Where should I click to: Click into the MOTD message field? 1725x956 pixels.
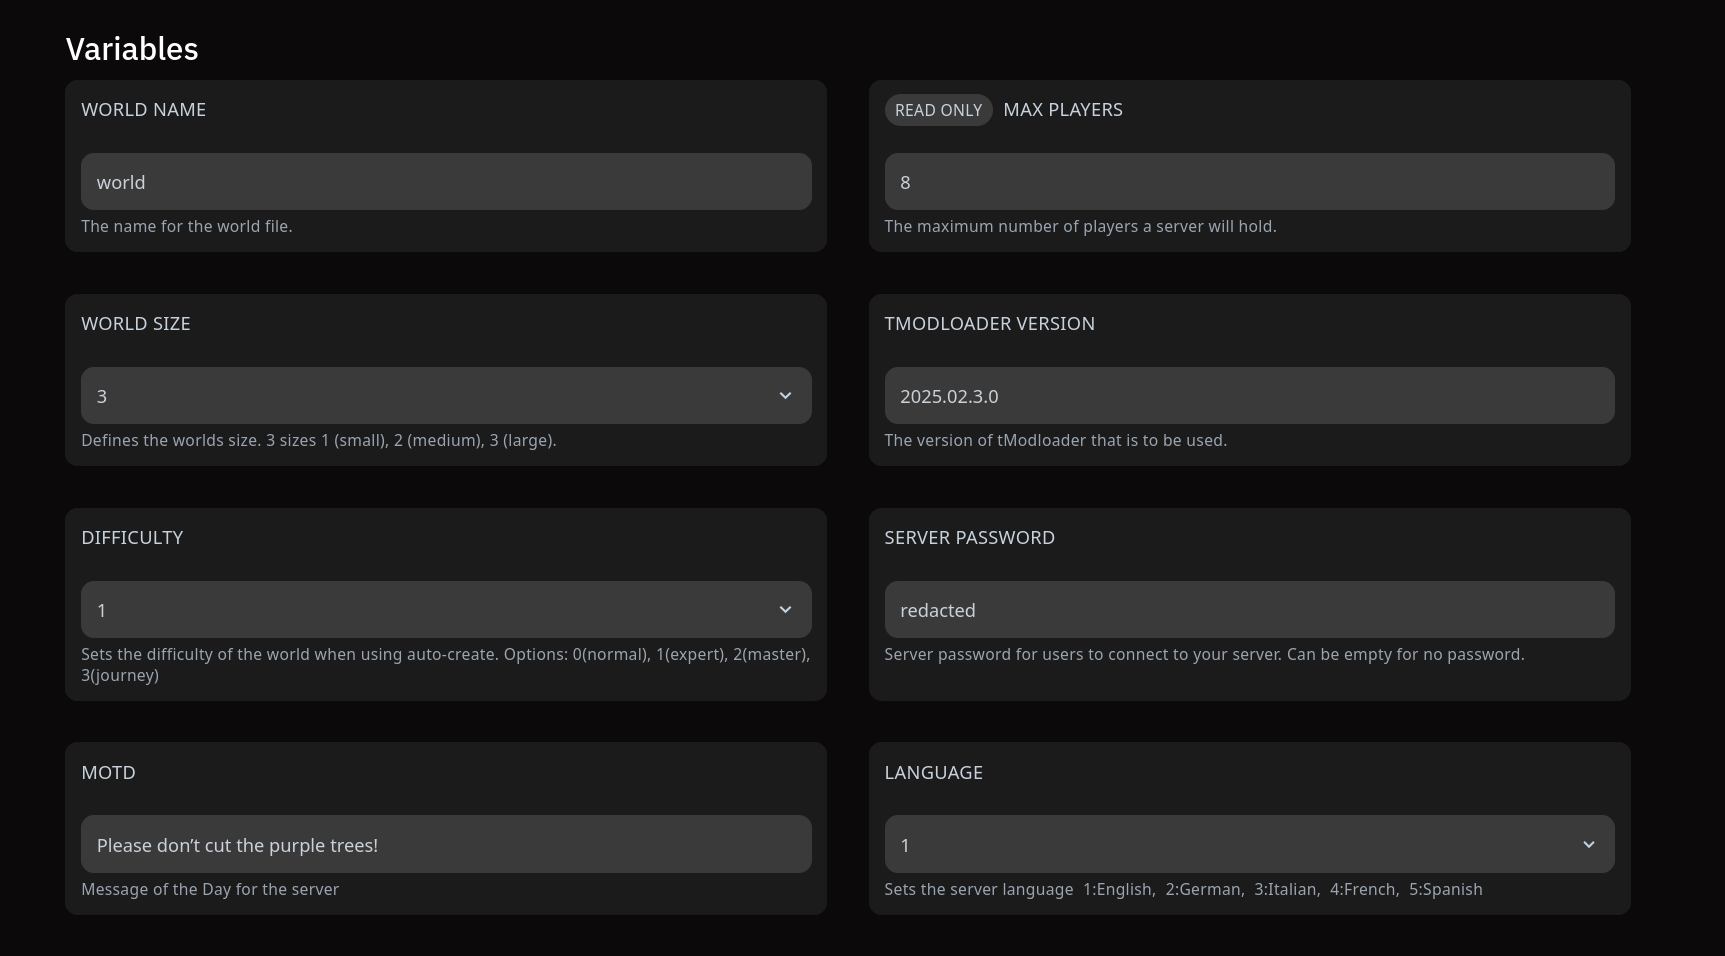[x=445, y=845]
